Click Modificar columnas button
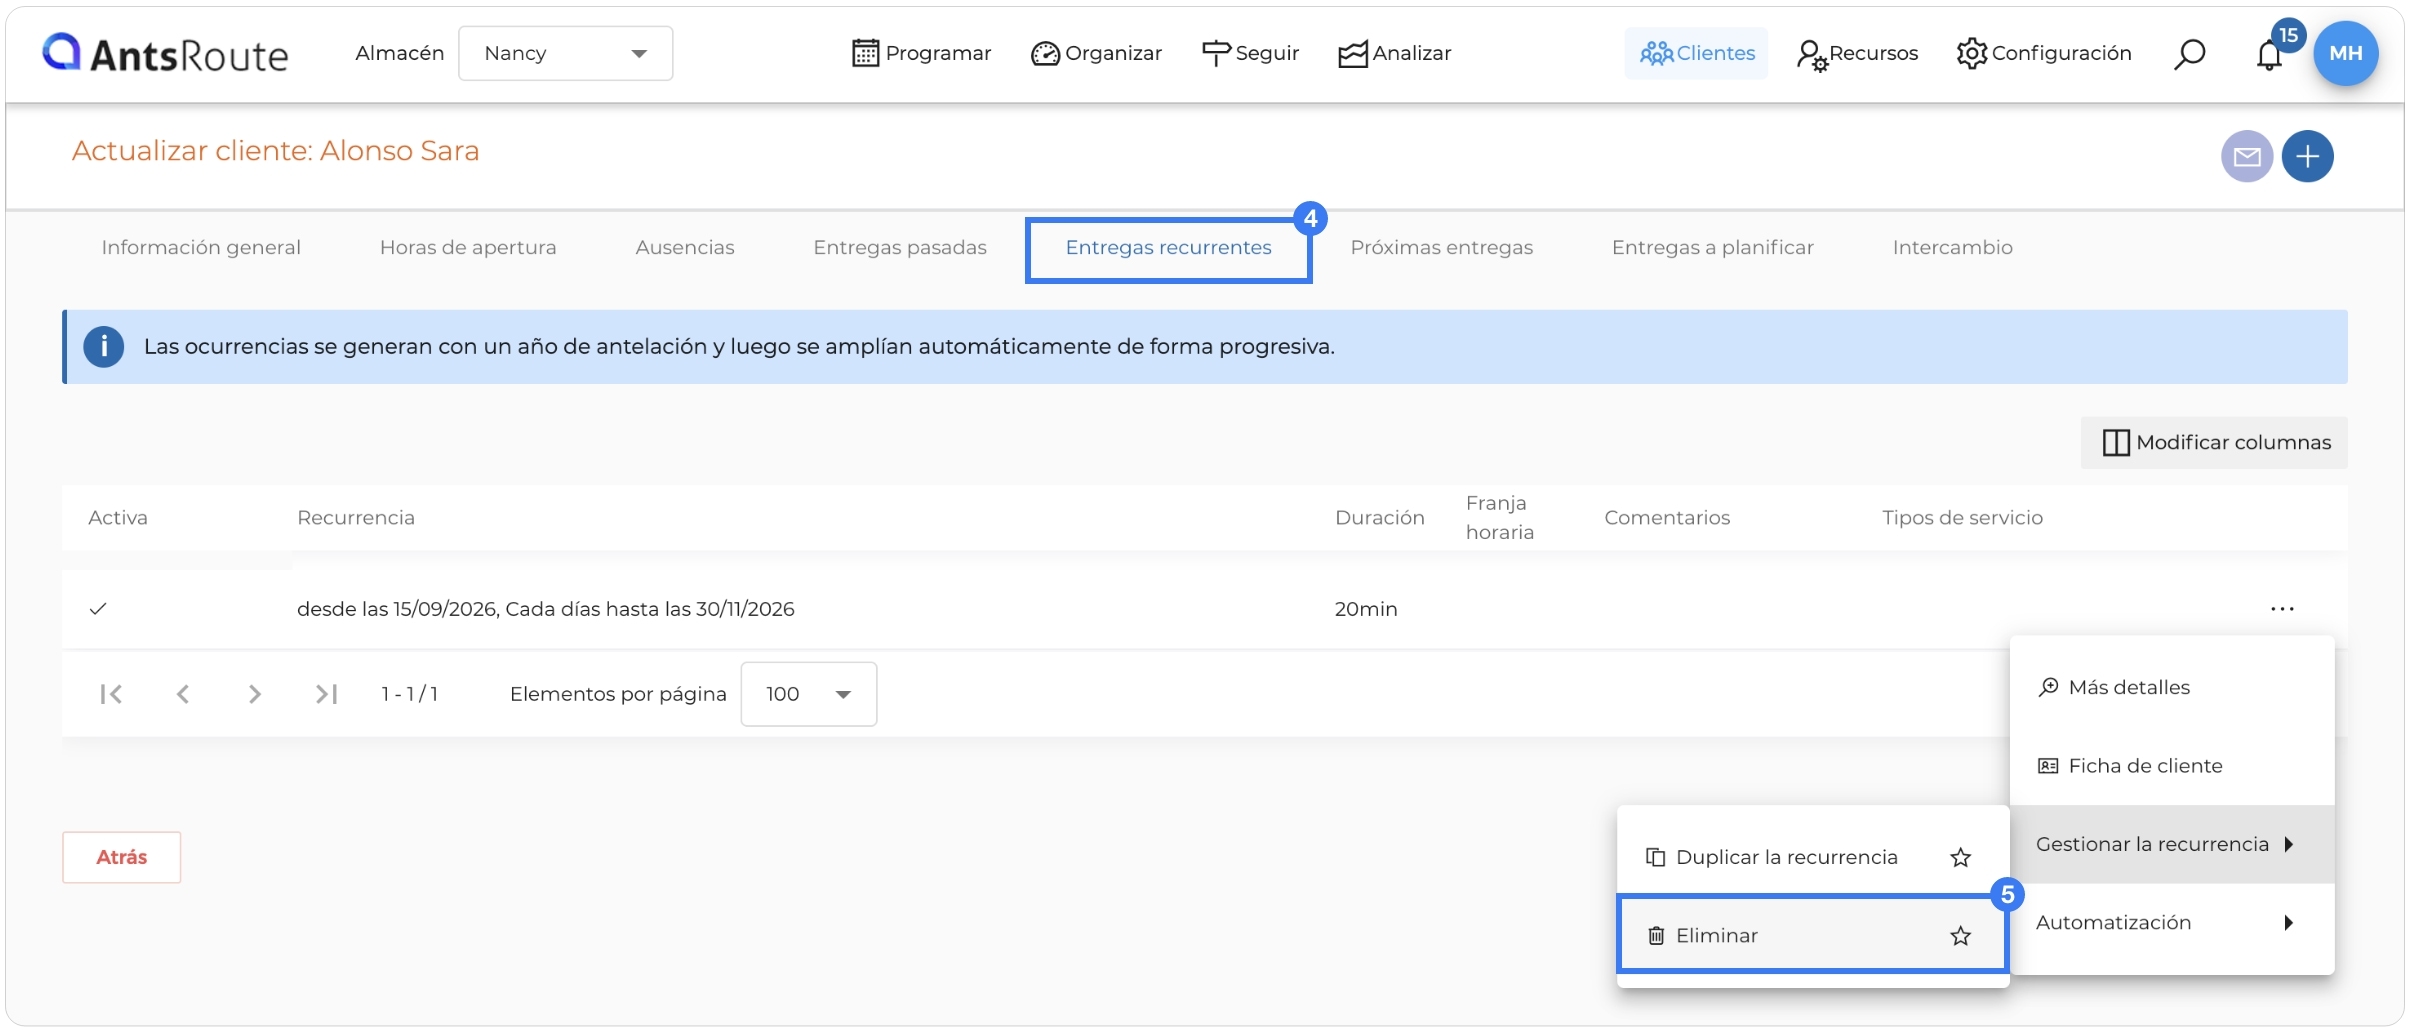Viewport: 2410px width, 1031px height. (x=2215, y=443)
